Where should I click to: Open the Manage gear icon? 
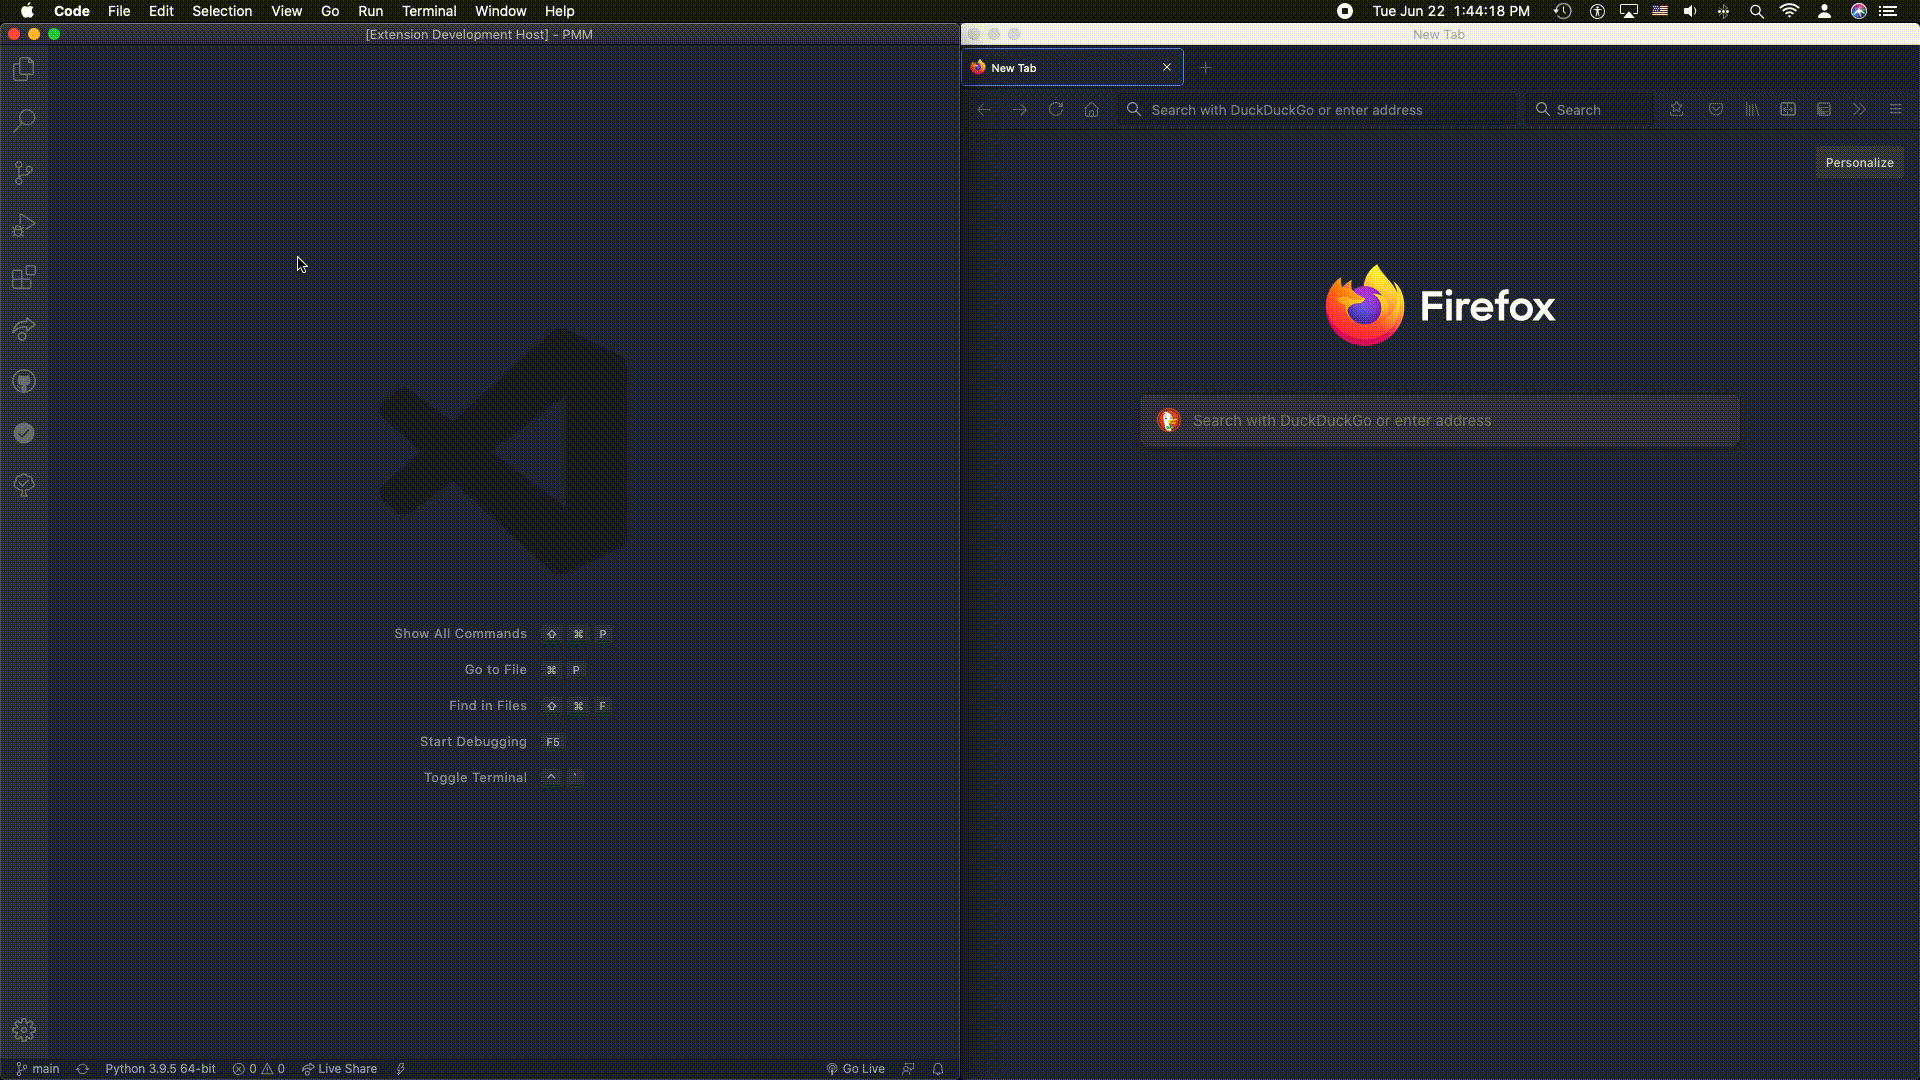[24, 1030]
